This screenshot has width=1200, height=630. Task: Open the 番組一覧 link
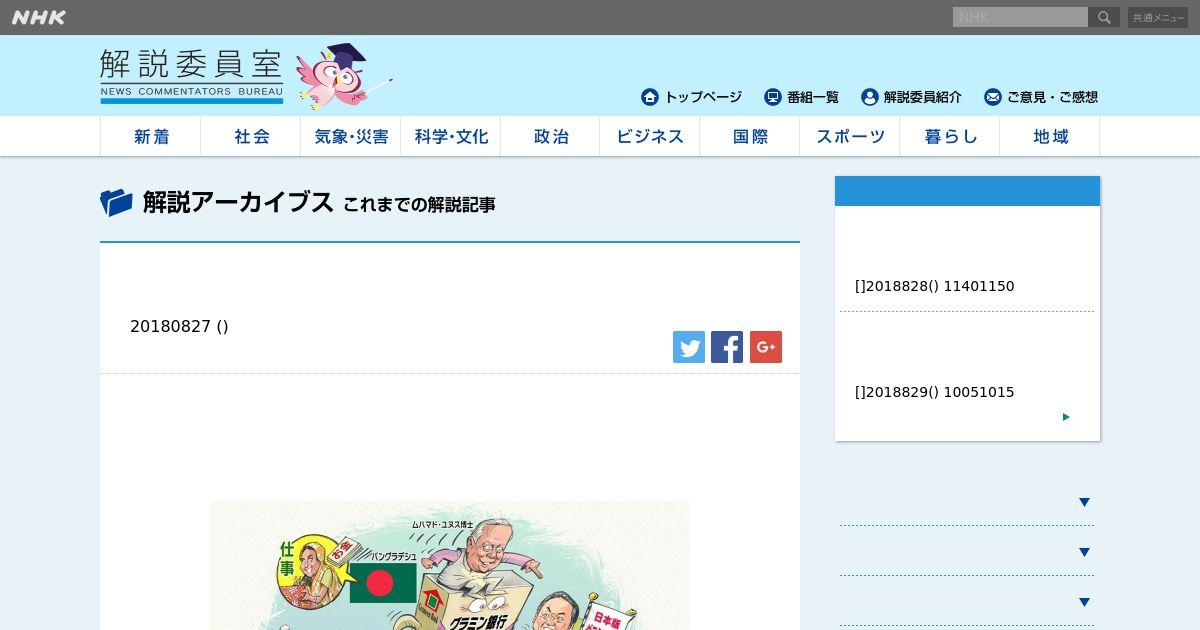[x=813, y=97]
